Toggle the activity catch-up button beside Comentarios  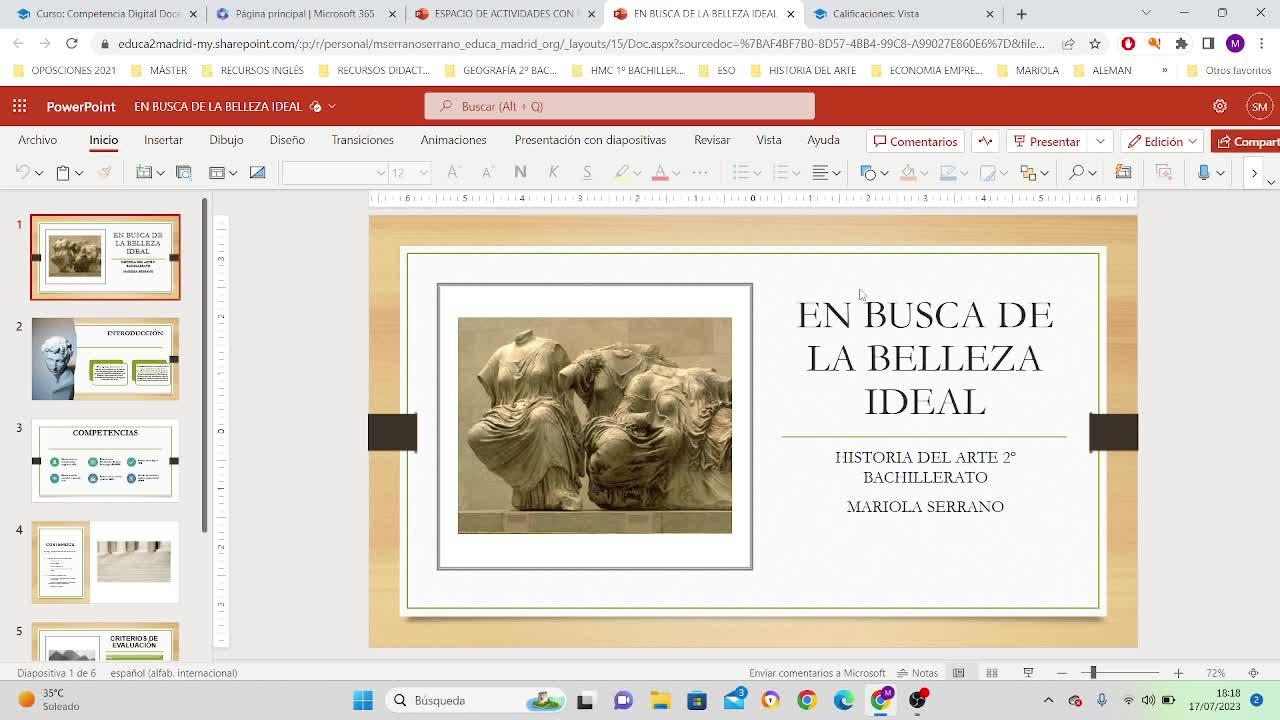click(x=985, y=141)
